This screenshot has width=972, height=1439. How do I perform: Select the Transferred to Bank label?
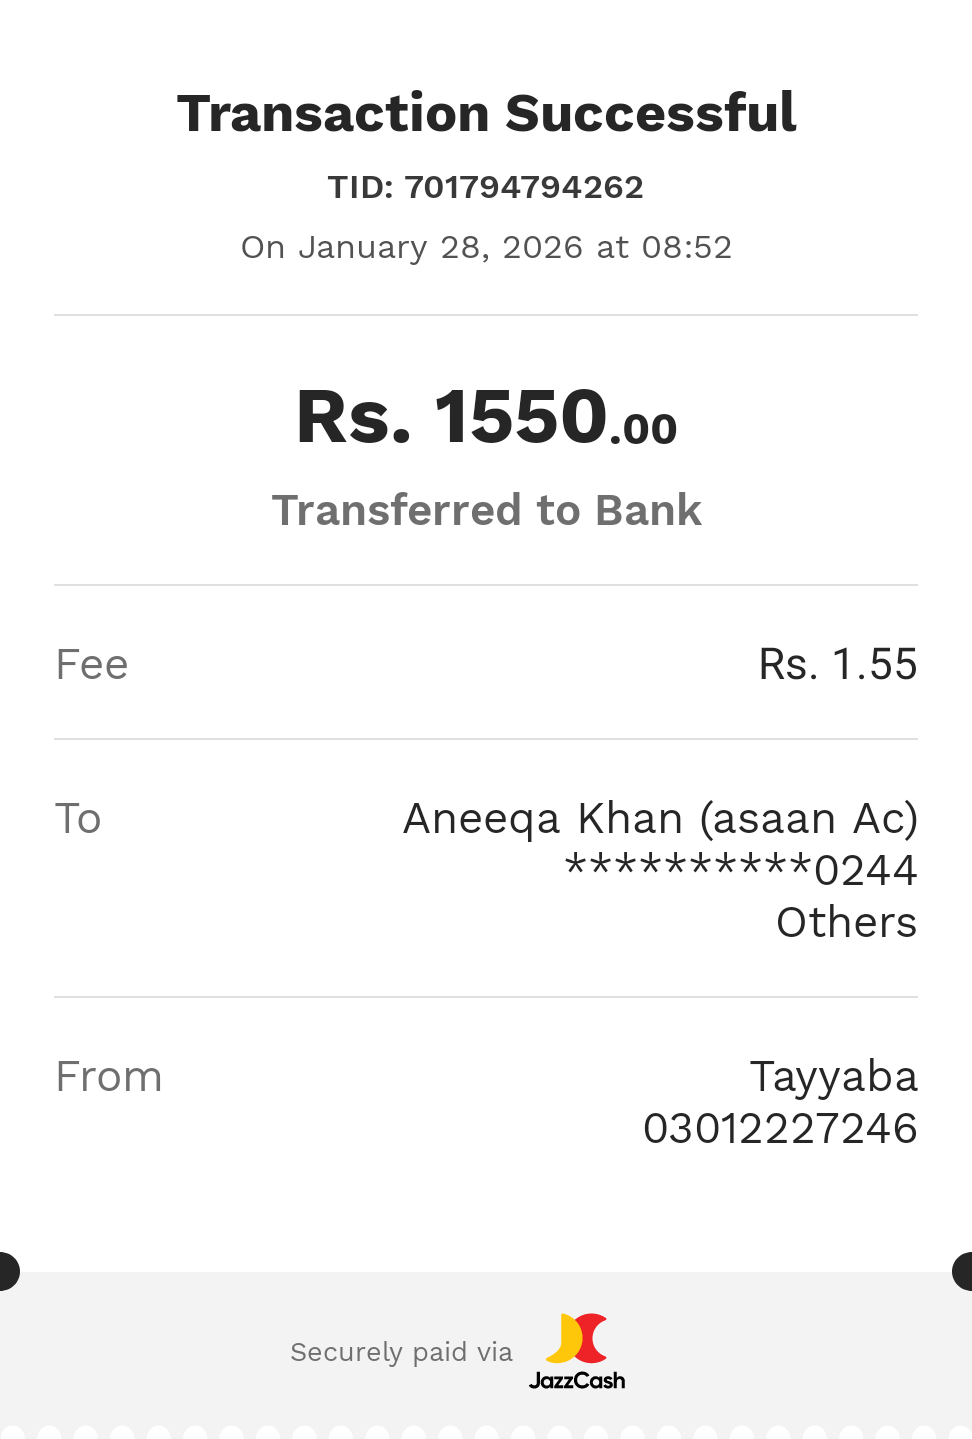[486, 510]
